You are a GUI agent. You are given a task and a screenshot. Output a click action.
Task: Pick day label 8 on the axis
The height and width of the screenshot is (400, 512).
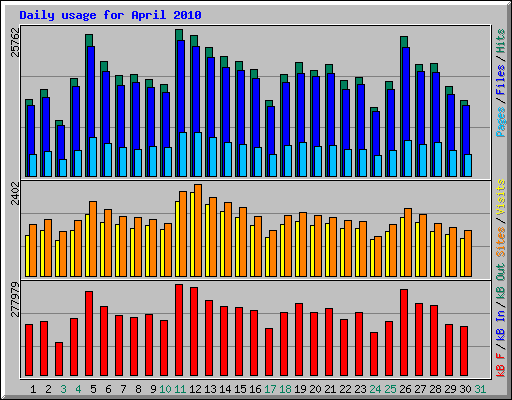coord(138,389)
